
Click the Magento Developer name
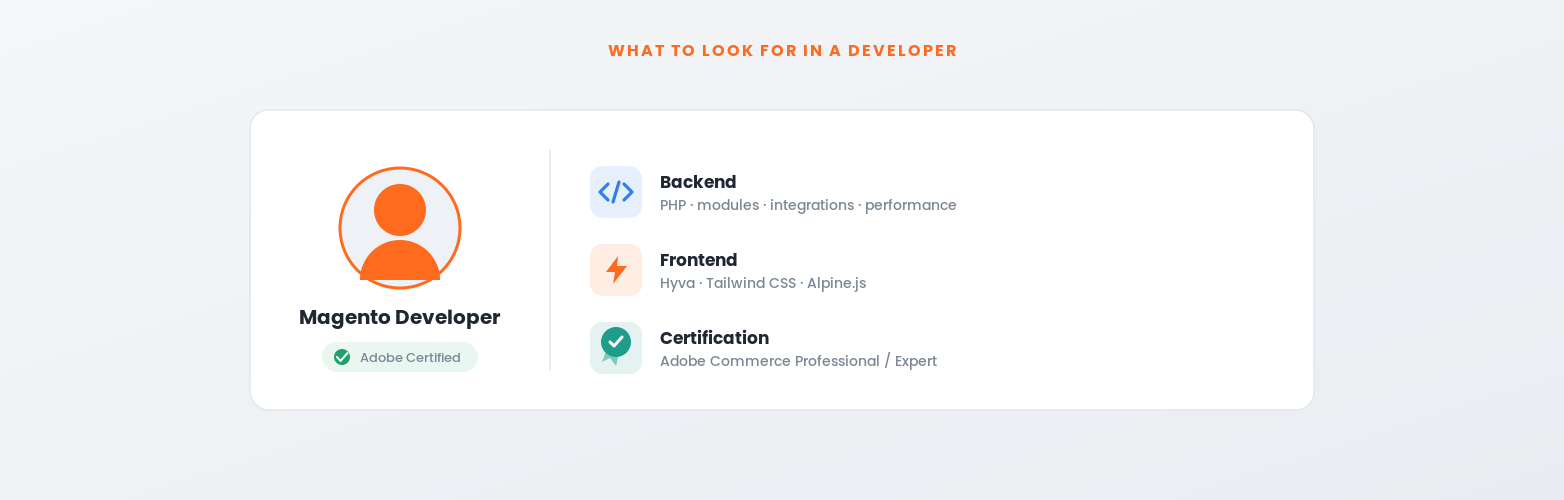coord(400,317)
